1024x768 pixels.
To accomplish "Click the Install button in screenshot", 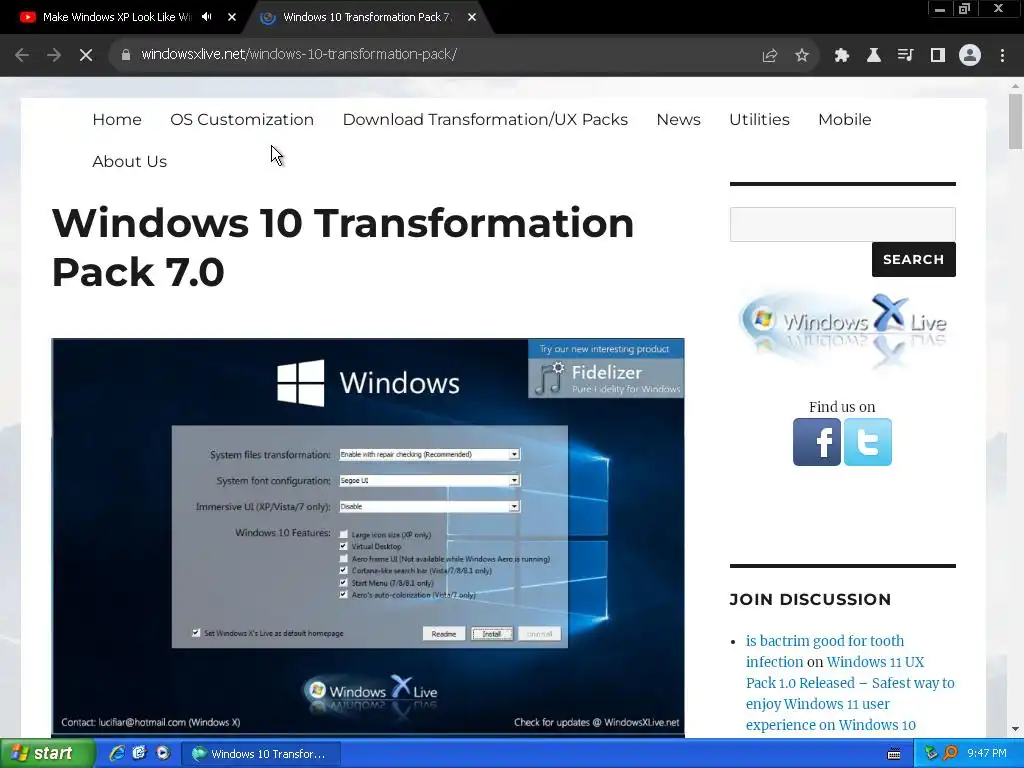I will [492, 634].
